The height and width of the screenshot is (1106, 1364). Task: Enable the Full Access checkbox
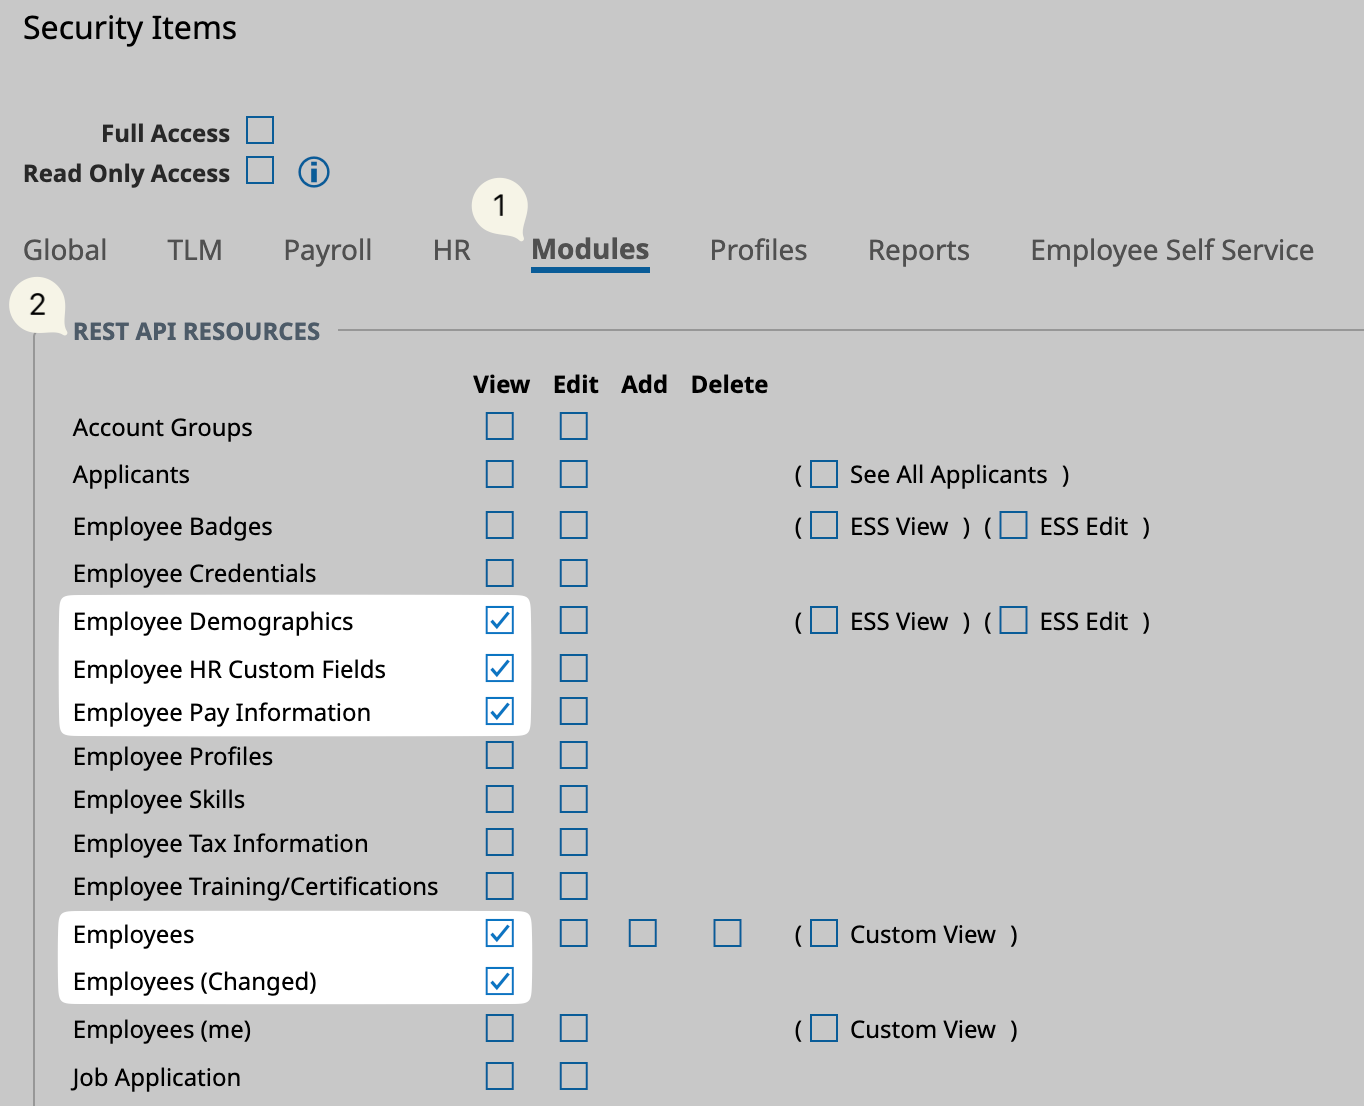260,131
